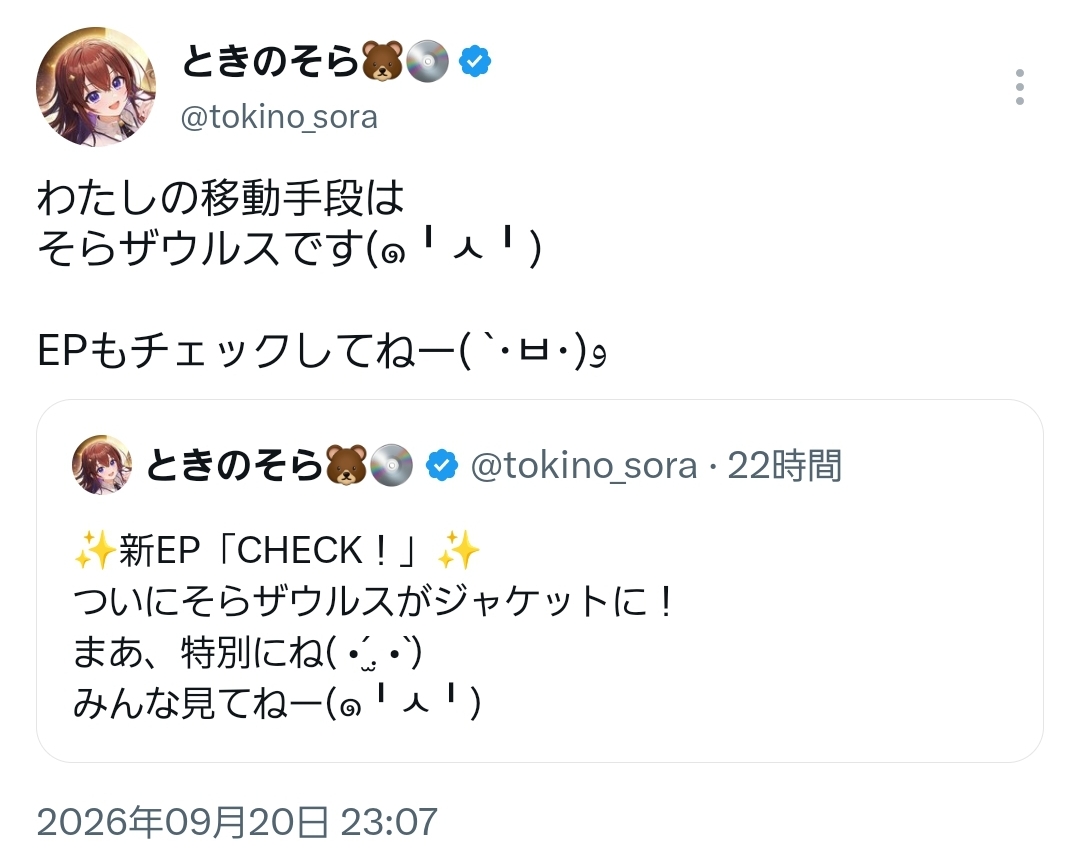
Task: Click quoted tweet's small profile avatar
Action: coord(102,465)
